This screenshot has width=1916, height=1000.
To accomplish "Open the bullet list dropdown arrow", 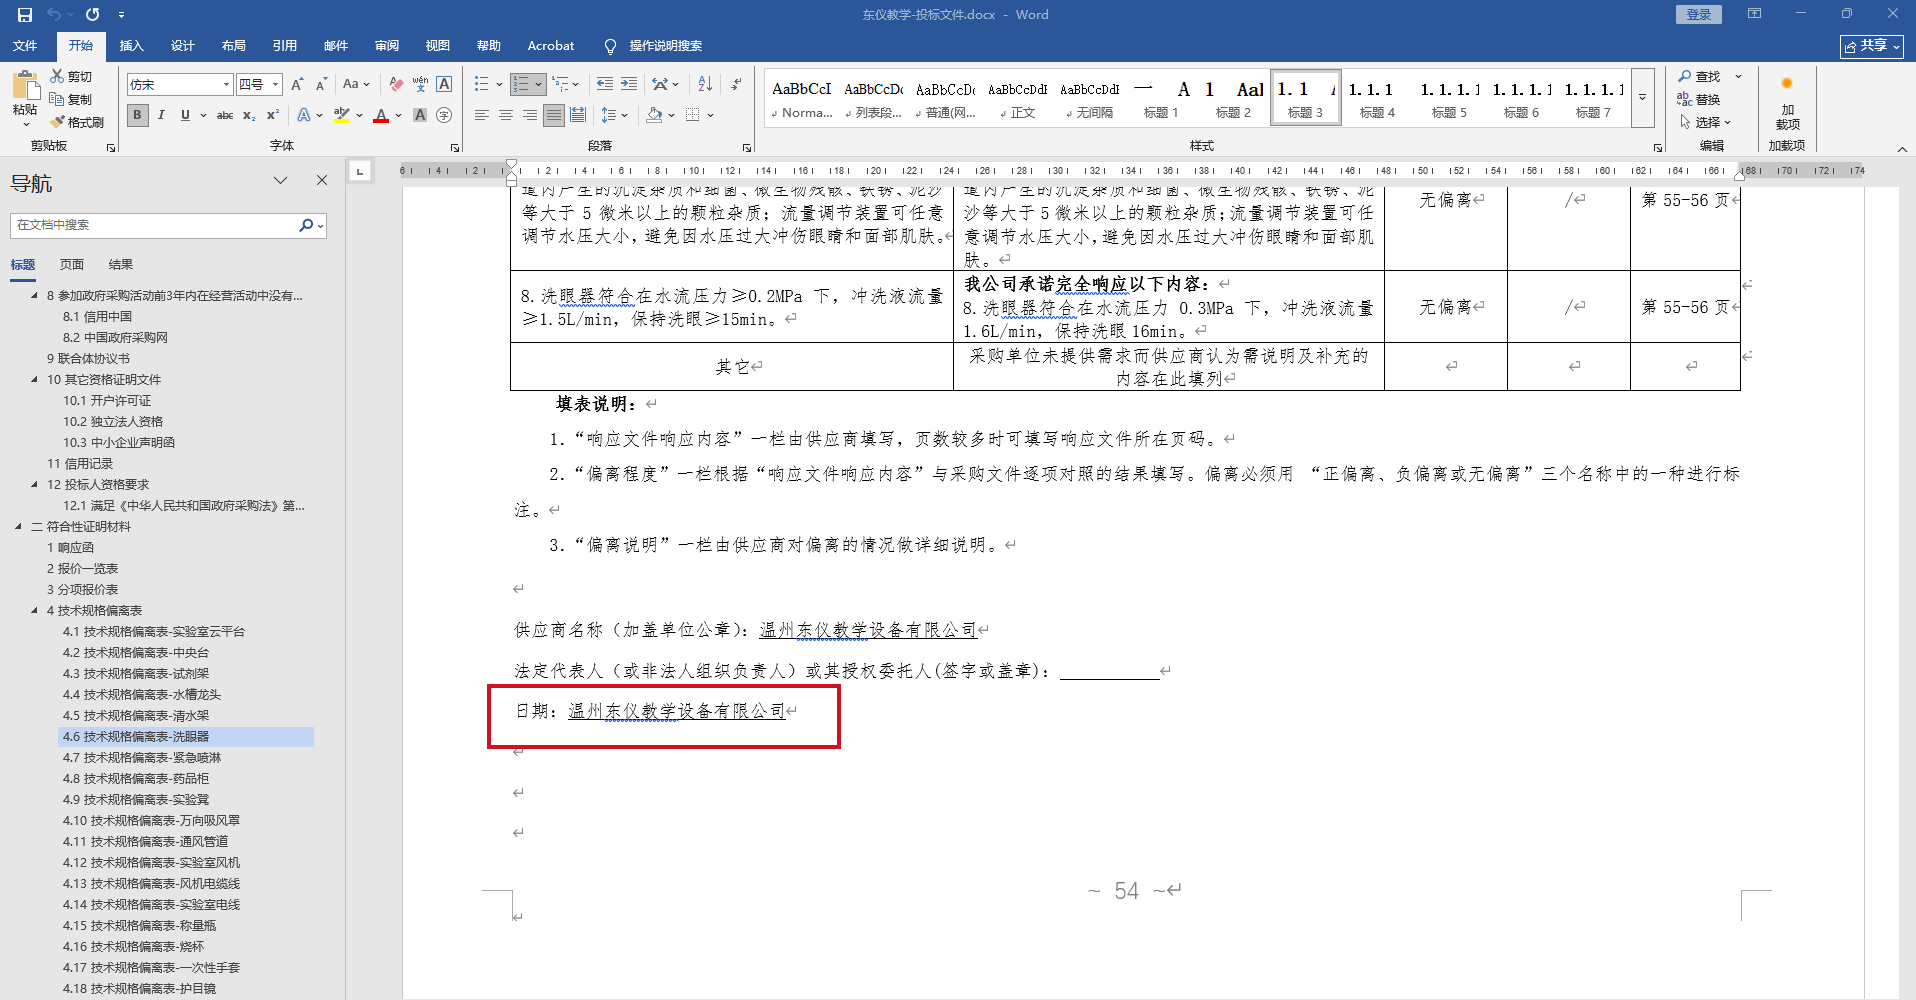I will pos(499,85).
